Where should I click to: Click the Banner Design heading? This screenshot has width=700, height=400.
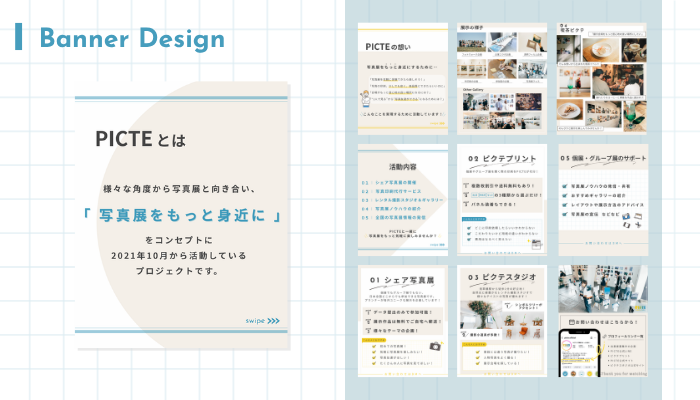tap(131, 39)
